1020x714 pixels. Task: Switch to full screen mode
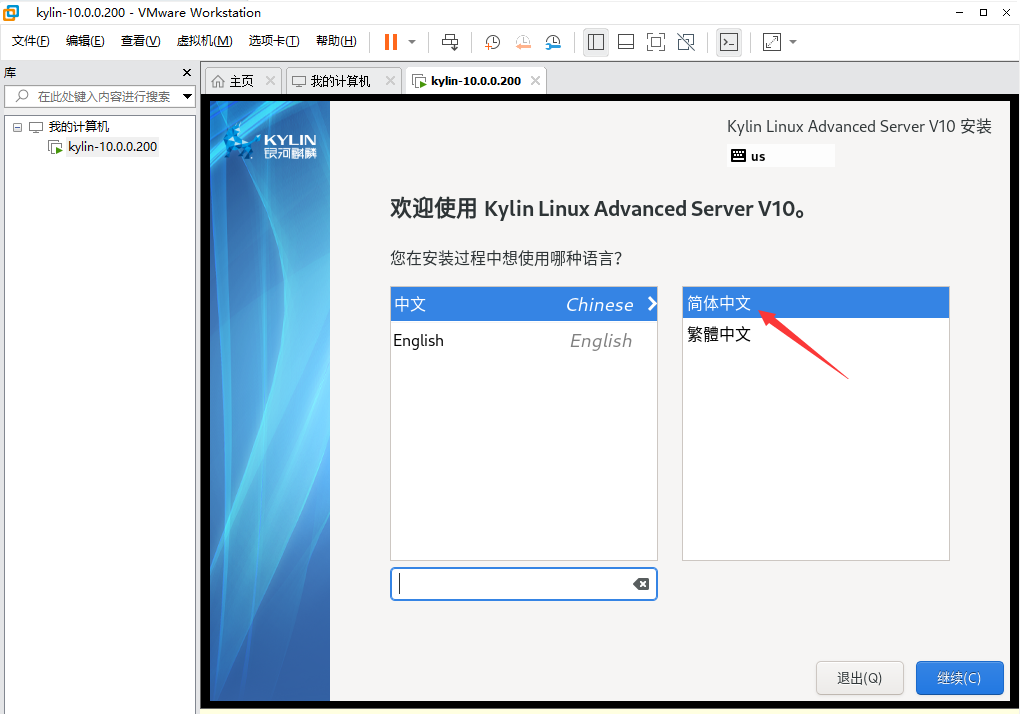656,42
